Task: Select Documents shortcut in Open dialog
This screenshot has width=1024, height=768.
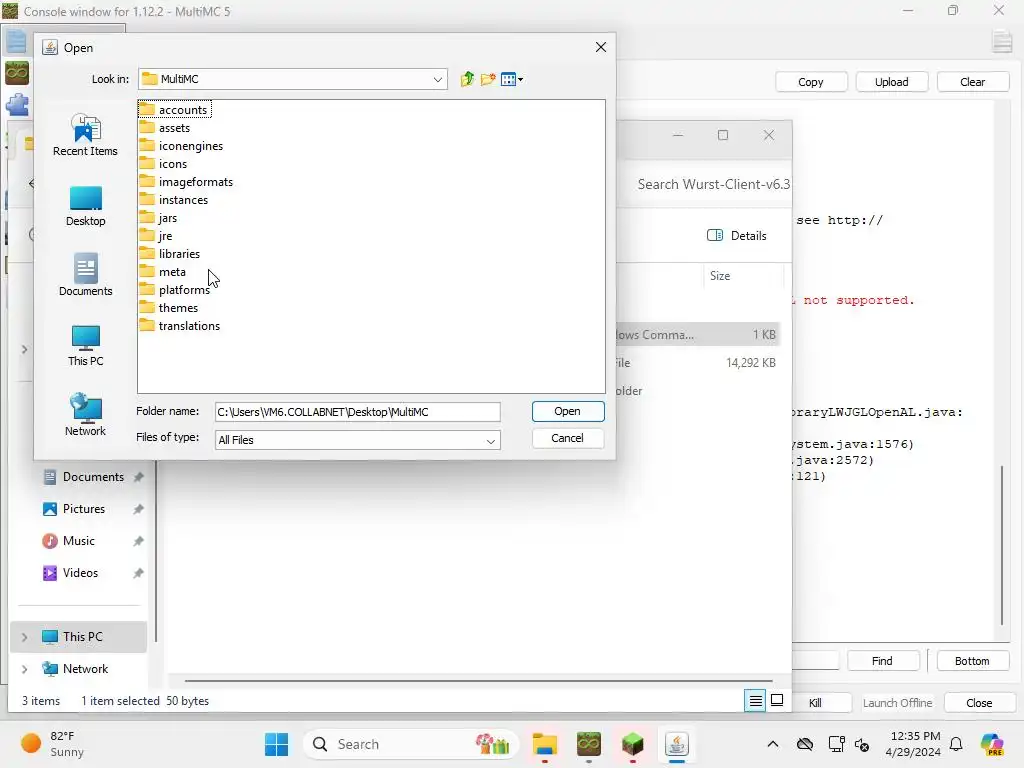Action: (86, 276)
